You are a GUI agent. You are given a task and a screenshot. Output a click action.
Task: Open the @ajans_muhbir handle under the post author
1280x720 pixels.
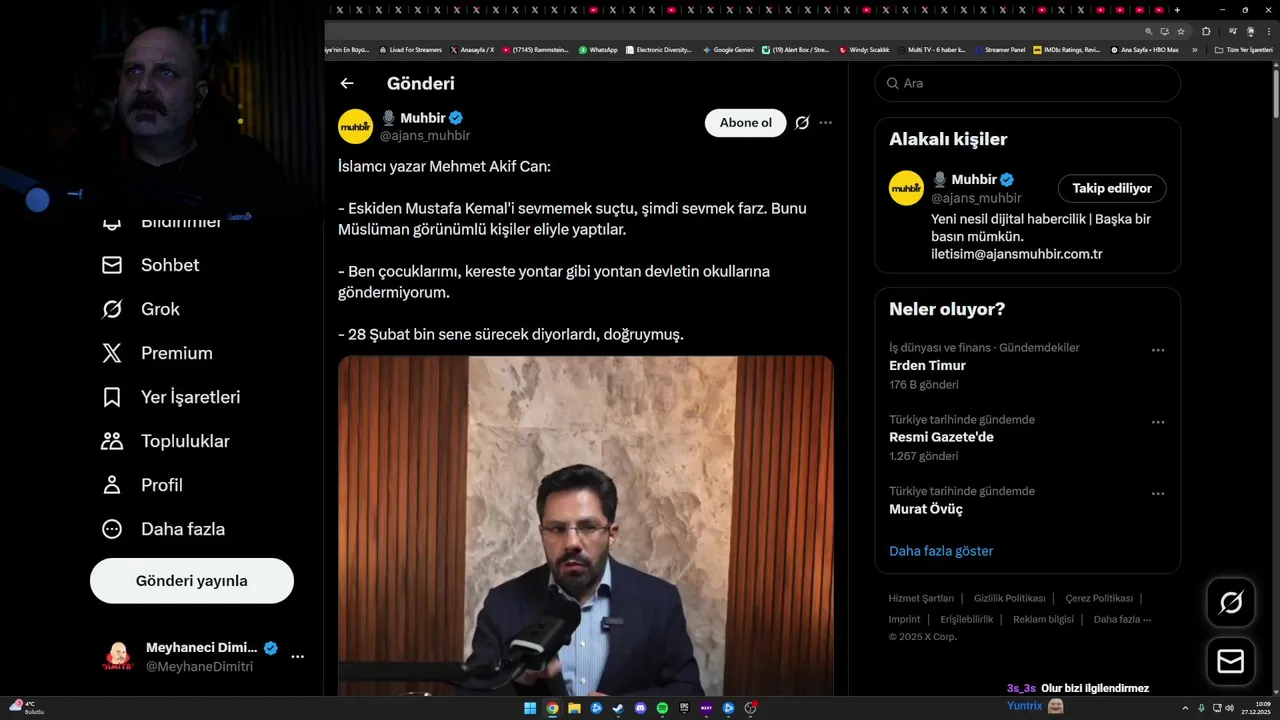point(425,136)
